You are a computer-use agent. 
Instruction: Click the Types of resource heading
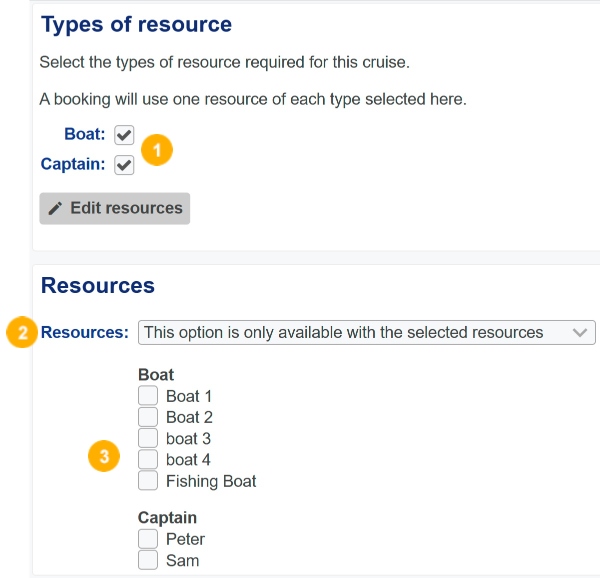(136, 24)
